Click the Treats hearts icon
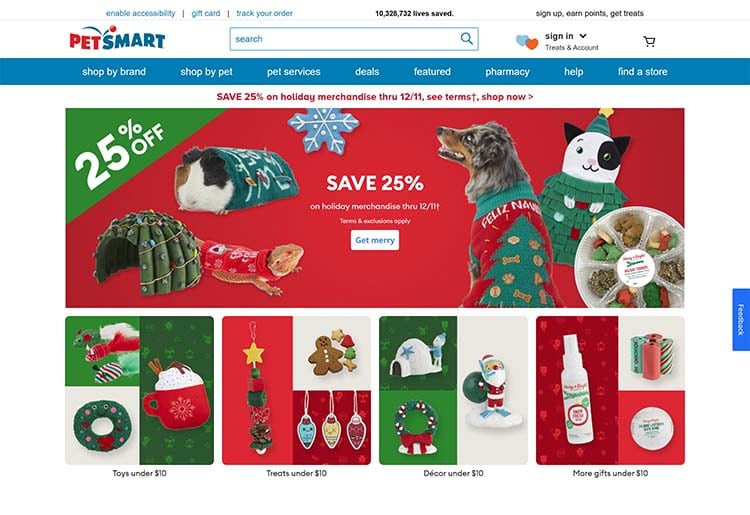 tap(527, 42)
